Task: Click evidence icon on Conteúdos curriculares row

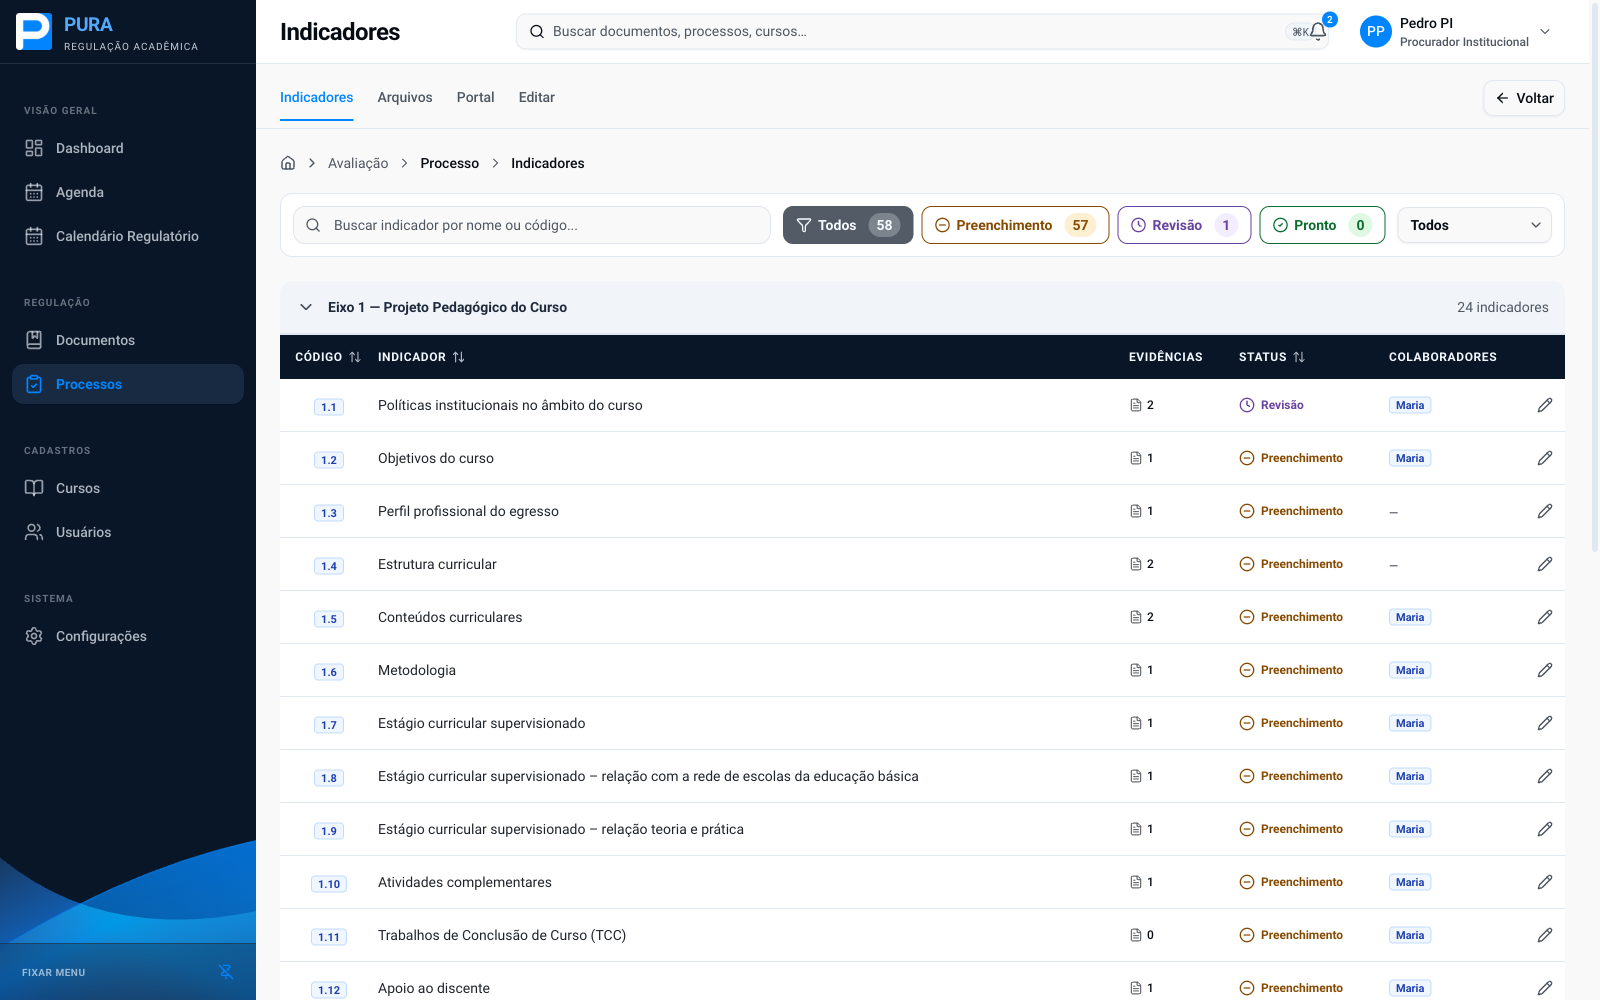Action: click(1136, 617)
